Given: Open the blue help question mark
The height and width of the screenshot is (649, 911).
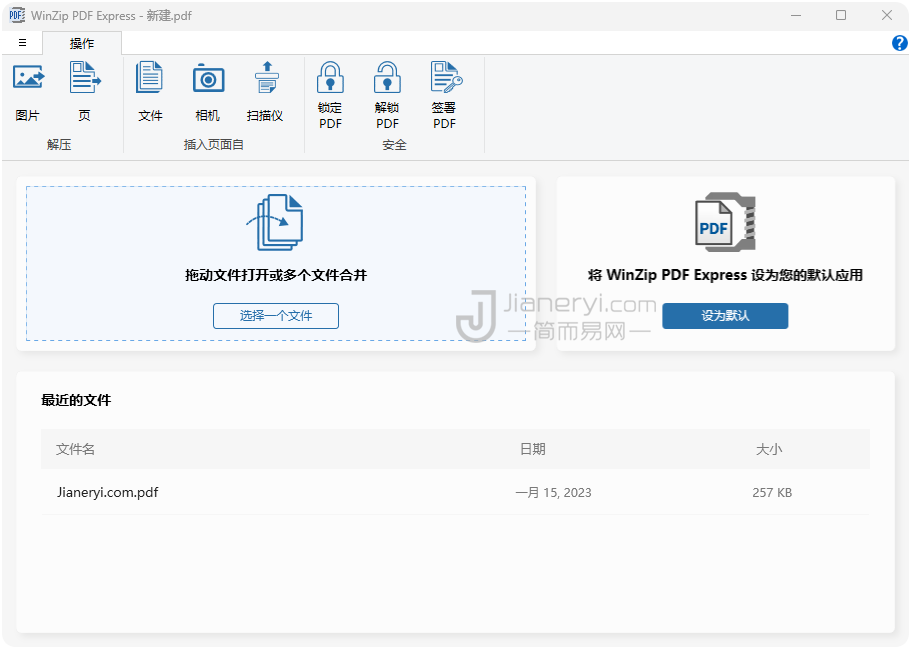Looking at the screenshot, I should [x=899, y=43].
